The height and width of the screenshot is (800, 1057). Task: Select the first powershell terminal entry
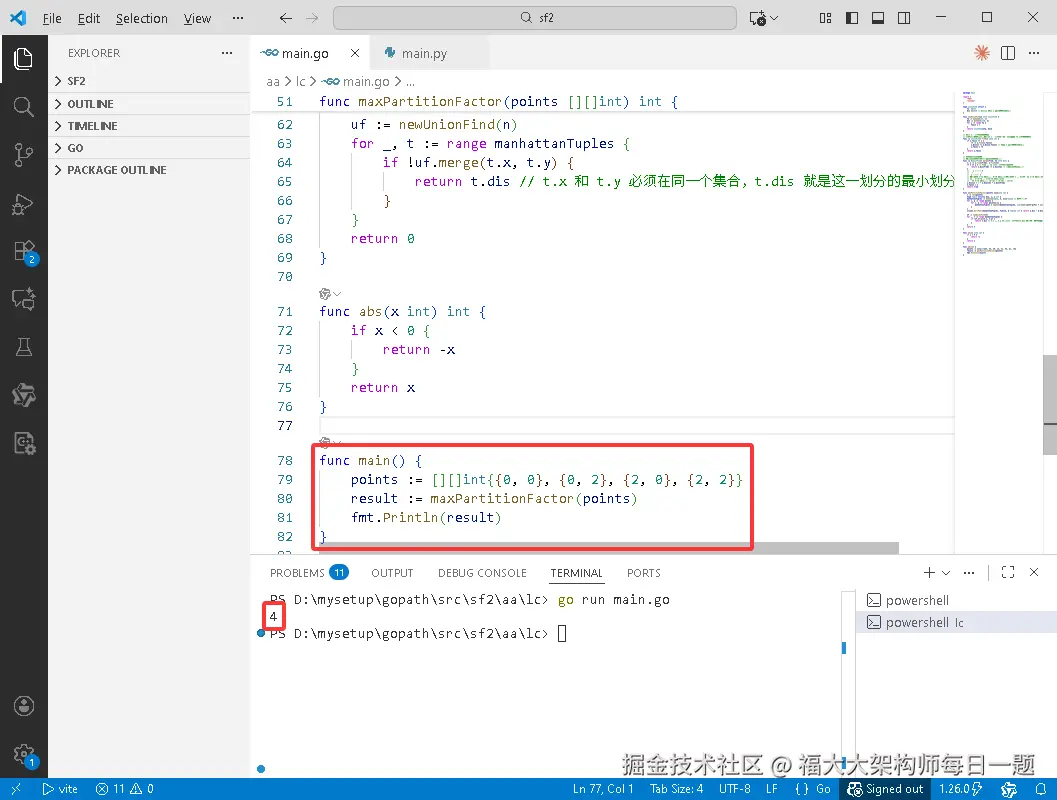(x=956, y=601)
